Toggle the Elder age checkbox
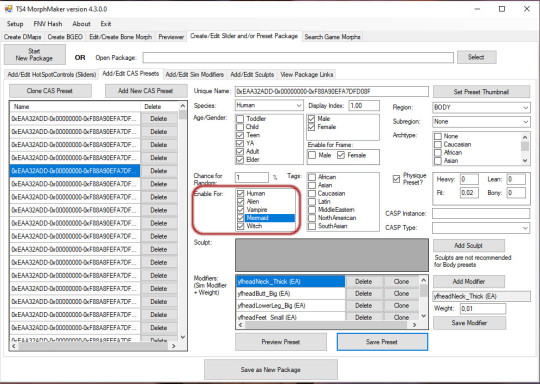540x384 pixels. (240, 159)
